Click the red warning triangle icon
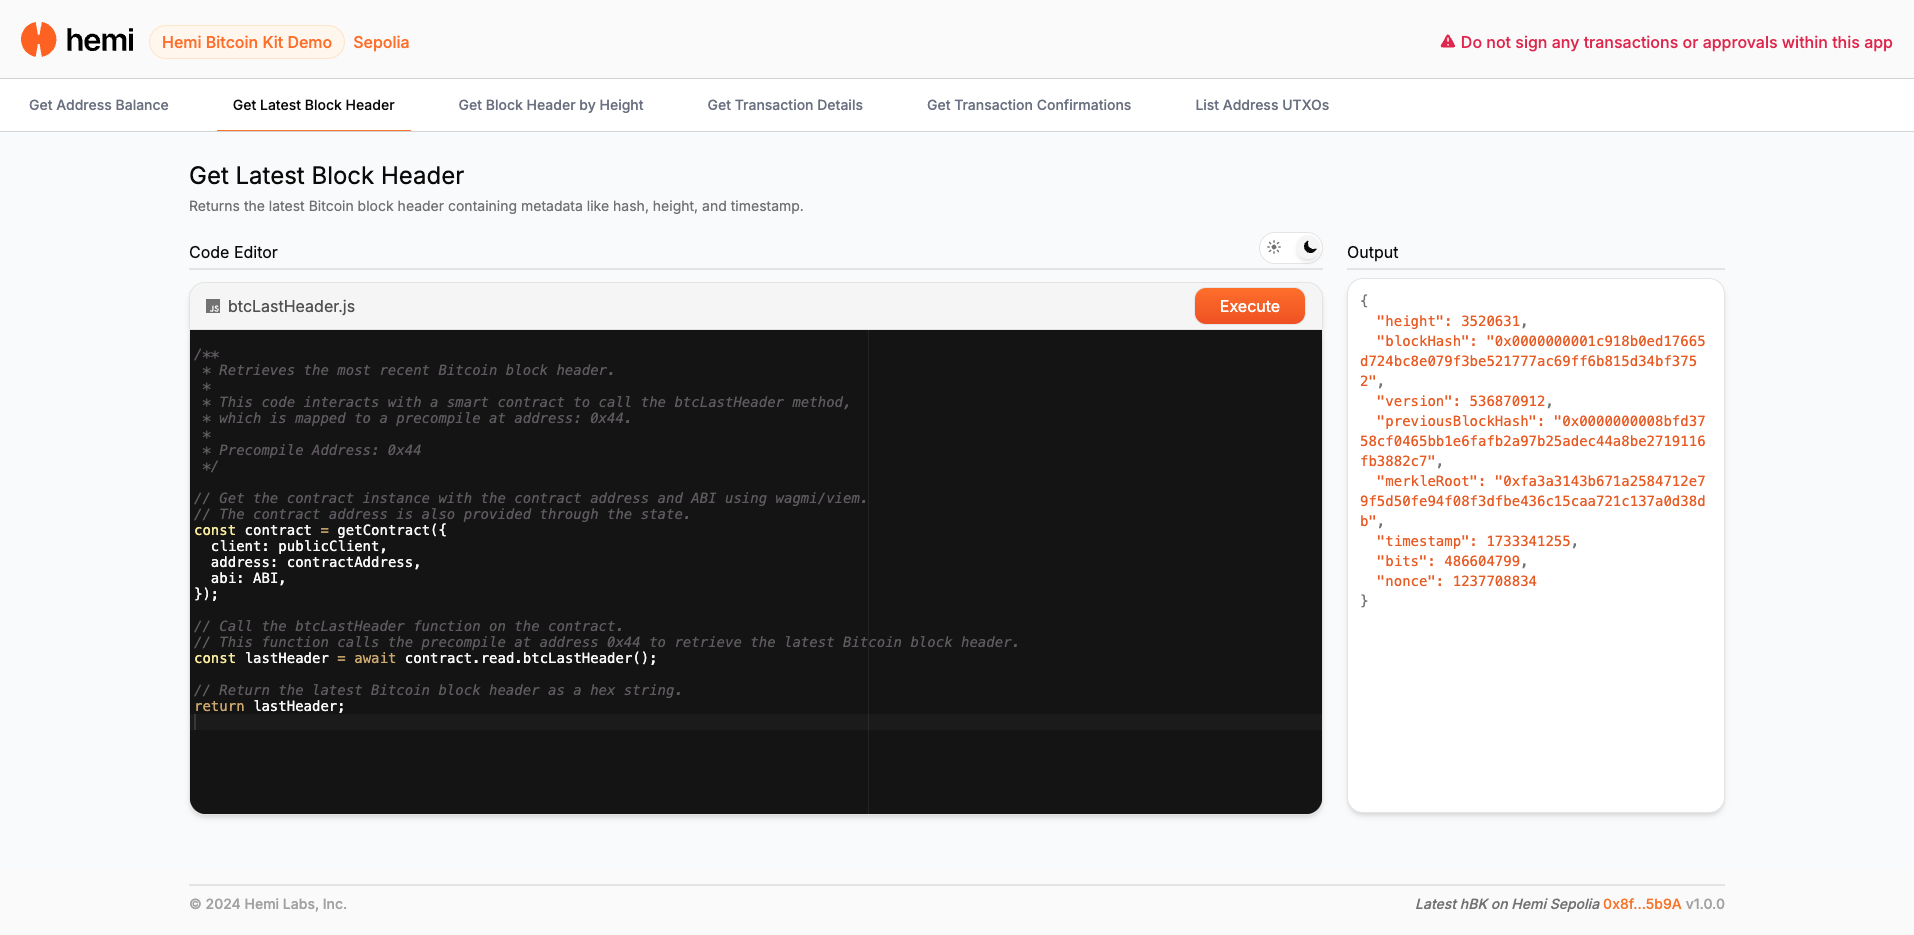The height and width of the screenshot is (935, 1914). coord(1447,42)
